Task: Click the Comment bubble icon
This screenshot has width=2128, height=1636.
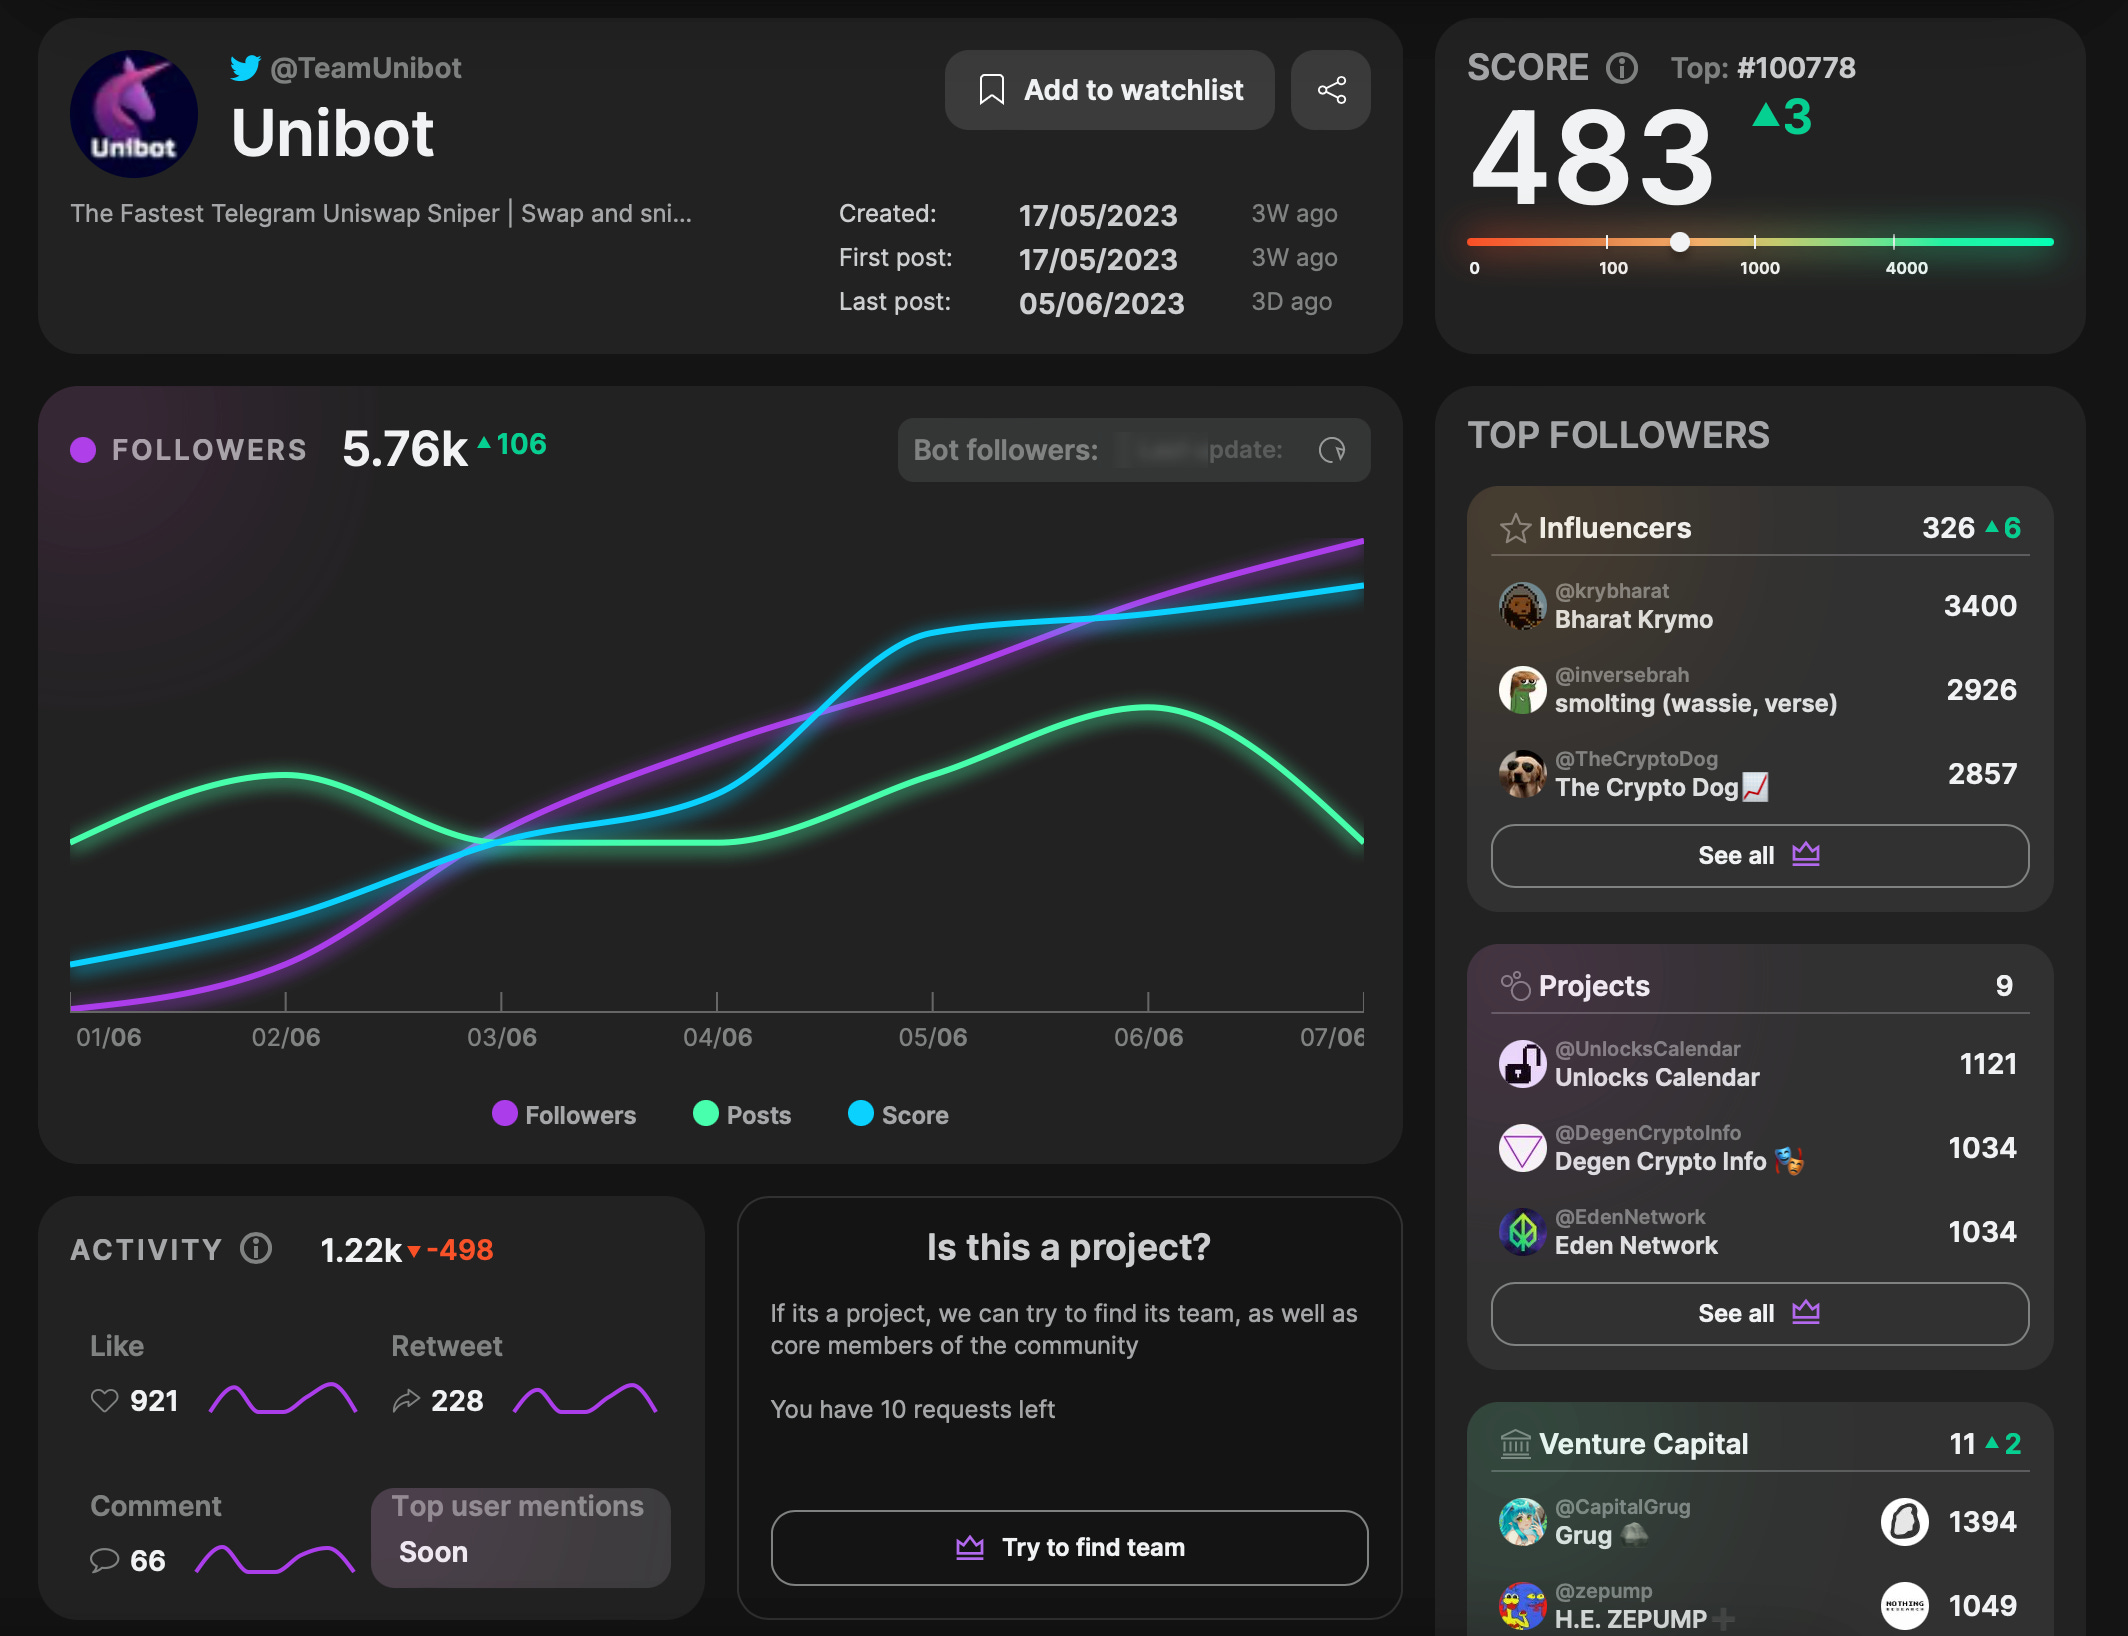Action: click(x=105, y=1560)
